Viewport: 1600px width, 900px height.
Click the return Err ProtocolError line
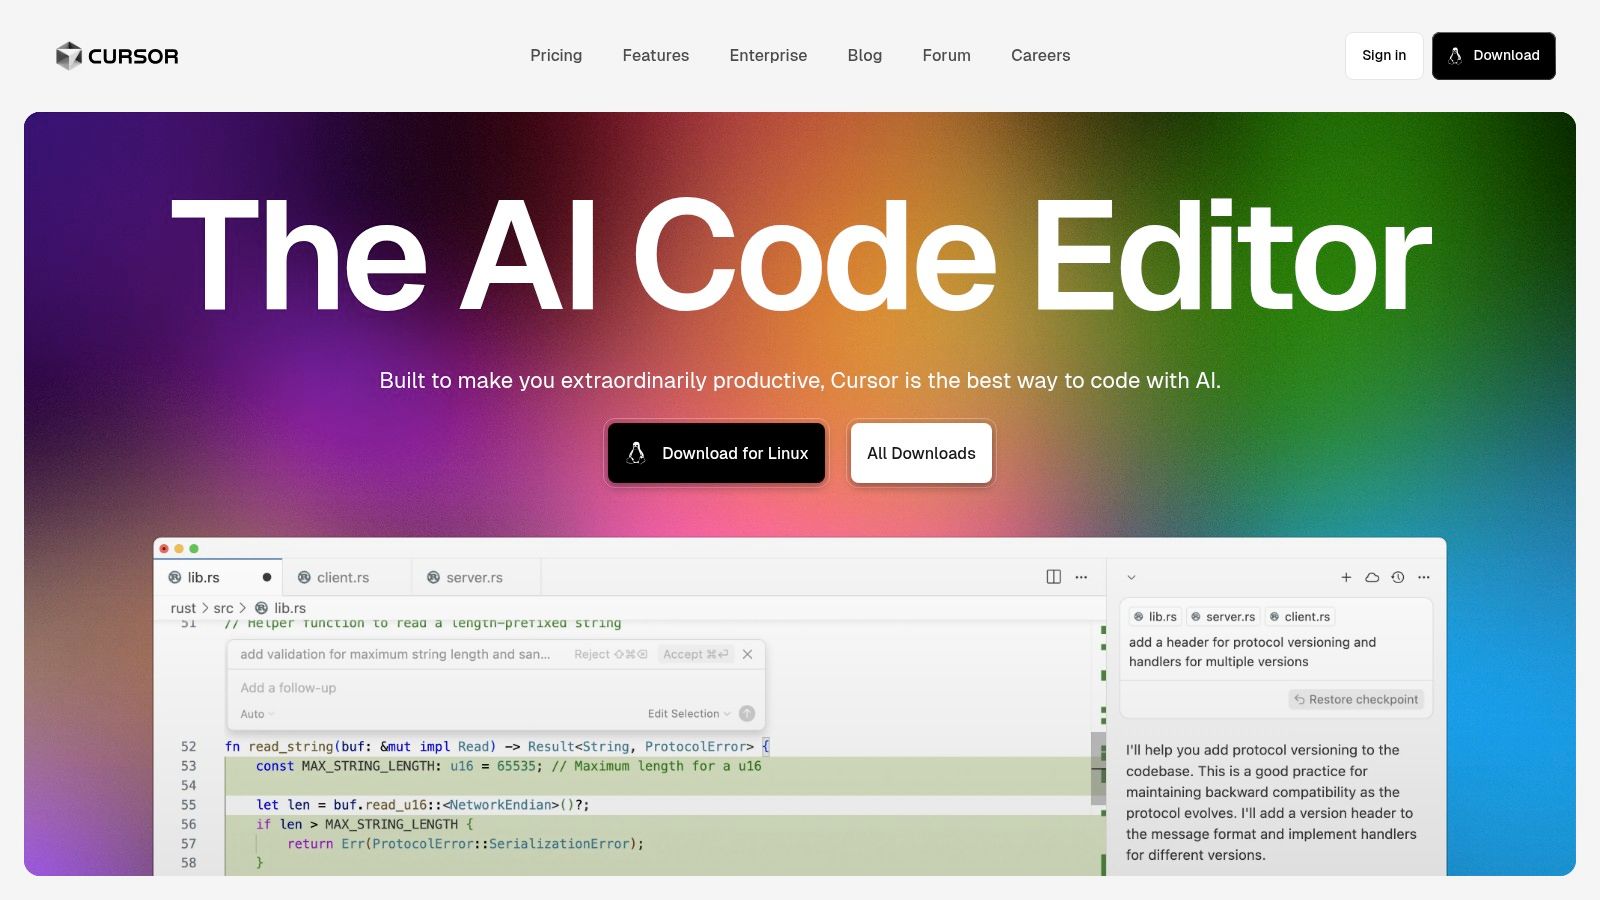pyautogui.click(x=466, y=844)
